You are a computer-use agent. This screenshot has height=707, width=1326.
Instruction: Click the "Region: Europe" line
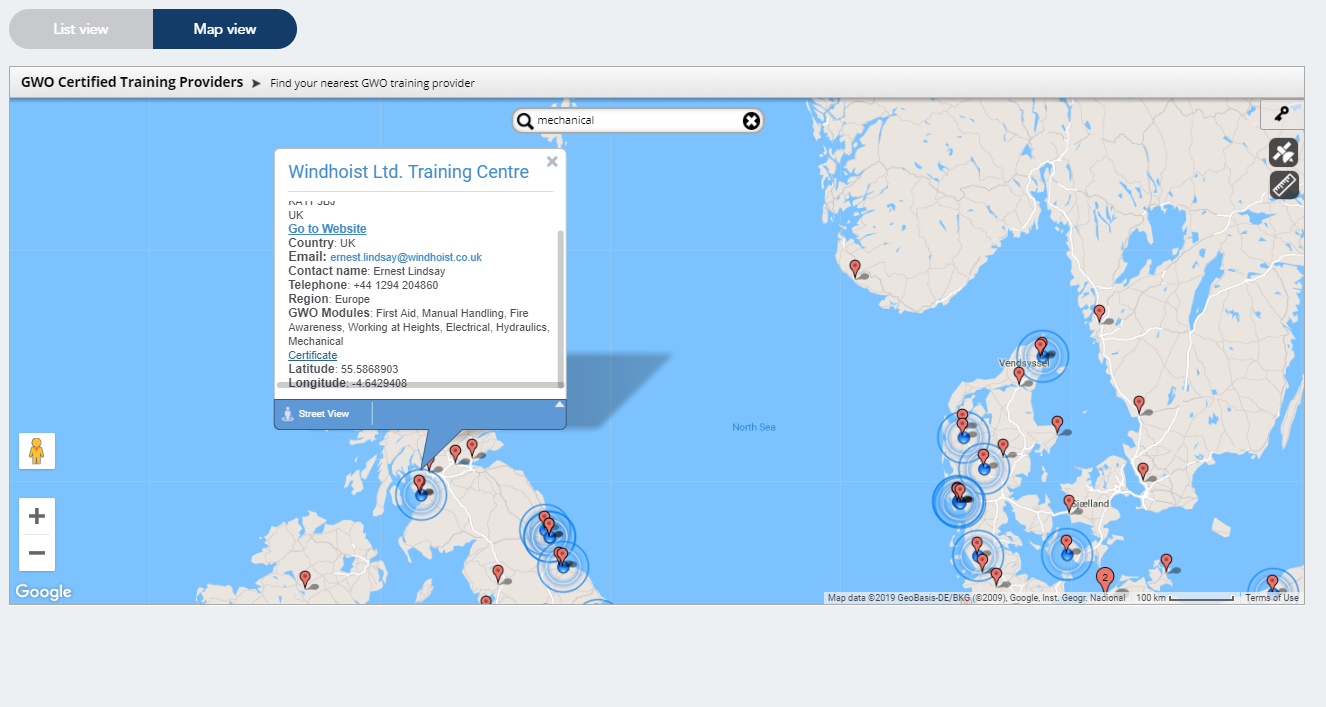pyautogui.click(x=329, y=299)
